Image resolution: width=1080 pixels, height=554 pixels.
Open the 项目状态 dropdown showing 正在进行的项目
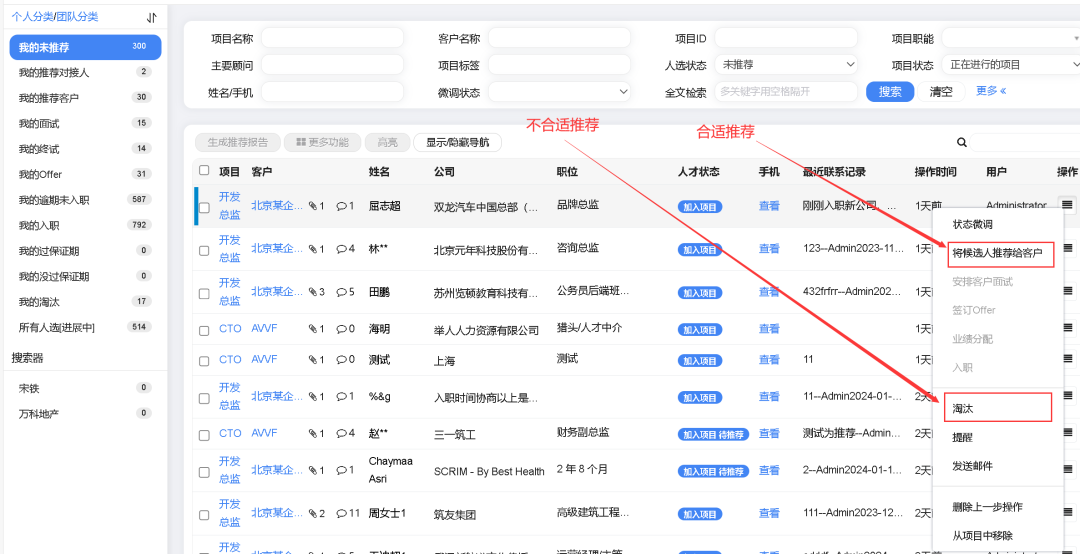point(1010,65)
